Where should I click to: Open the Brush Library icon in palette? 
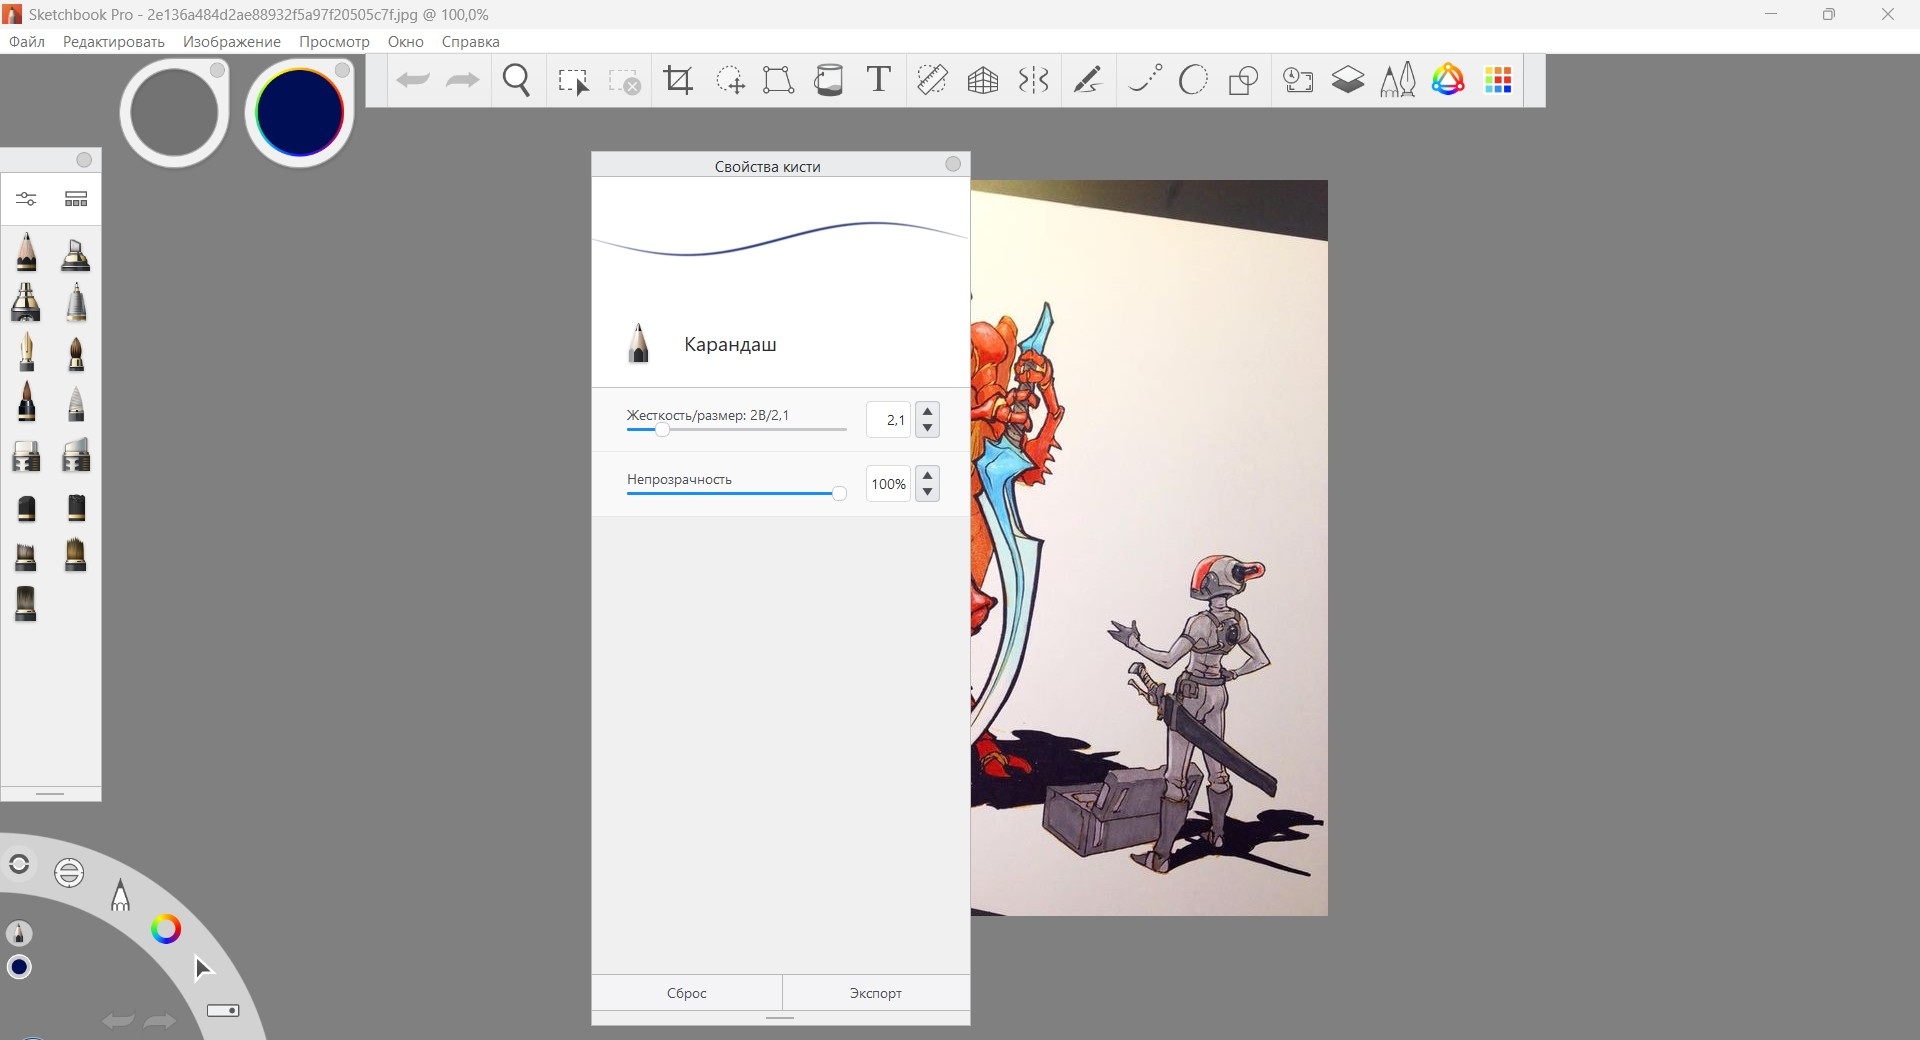click(76, 199)
